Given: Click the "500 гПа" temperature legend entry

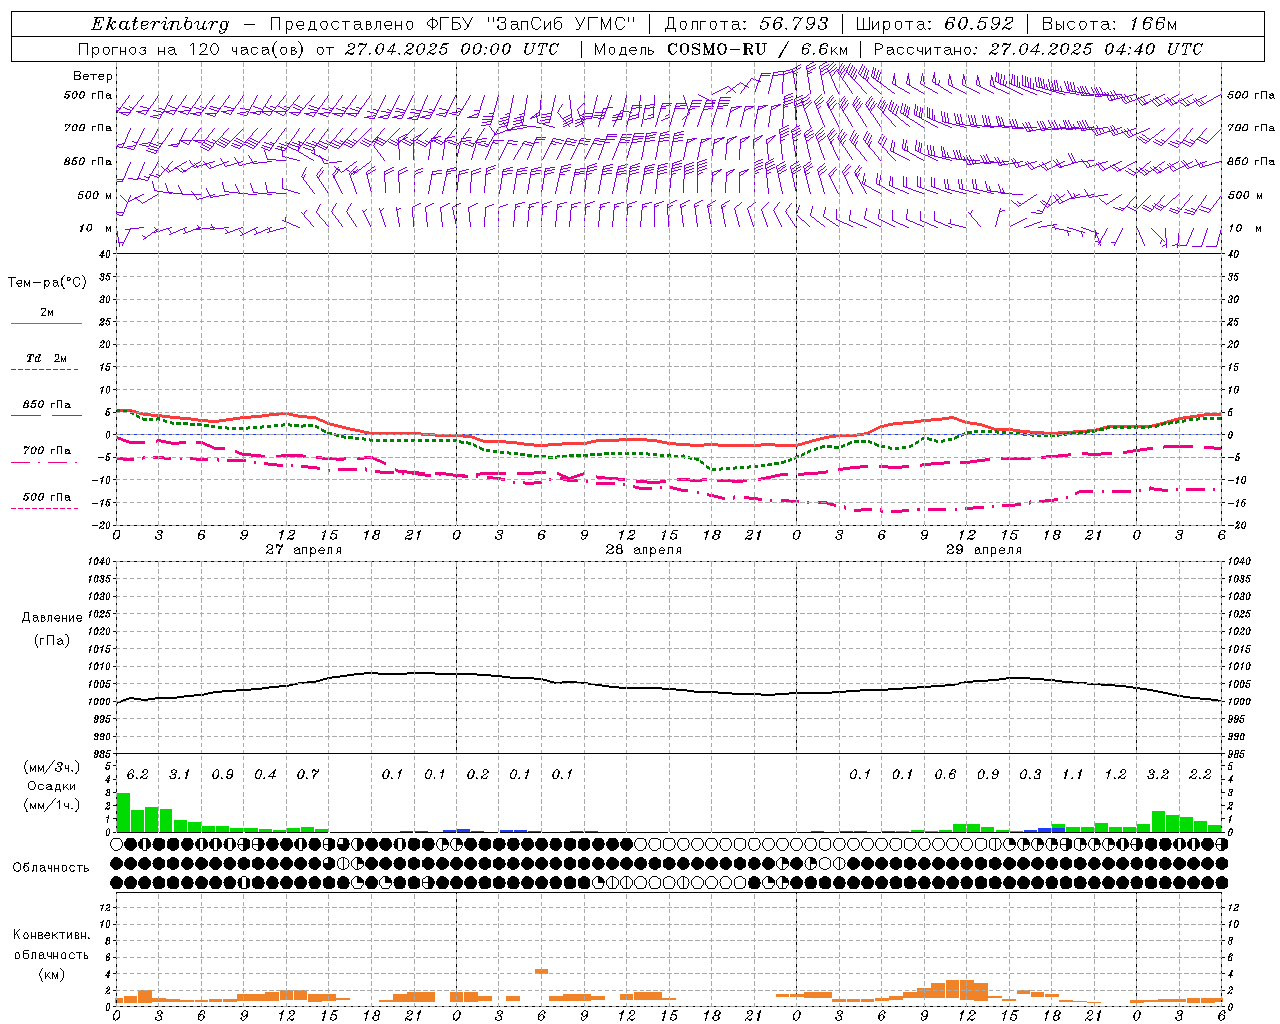Looking at the screenshot, I should [x=47, y=497].
